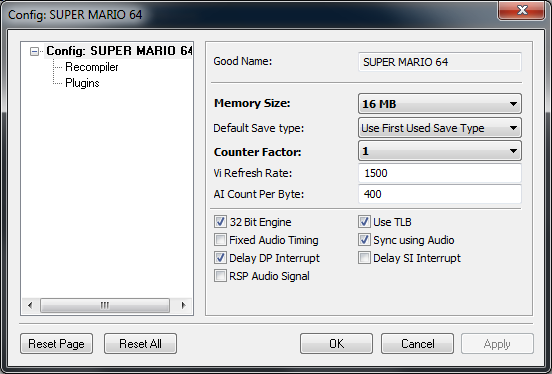Image resolution: width=552 pixels, height=374 pixels.
Task: Uncheck the Use TLB checkbox
Action: [x=364, y=222]
